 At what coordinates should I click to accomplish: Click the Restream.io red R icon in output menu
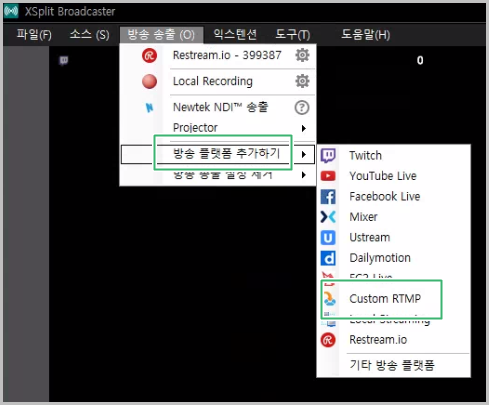pyautogui.click(x=149, y=55)
